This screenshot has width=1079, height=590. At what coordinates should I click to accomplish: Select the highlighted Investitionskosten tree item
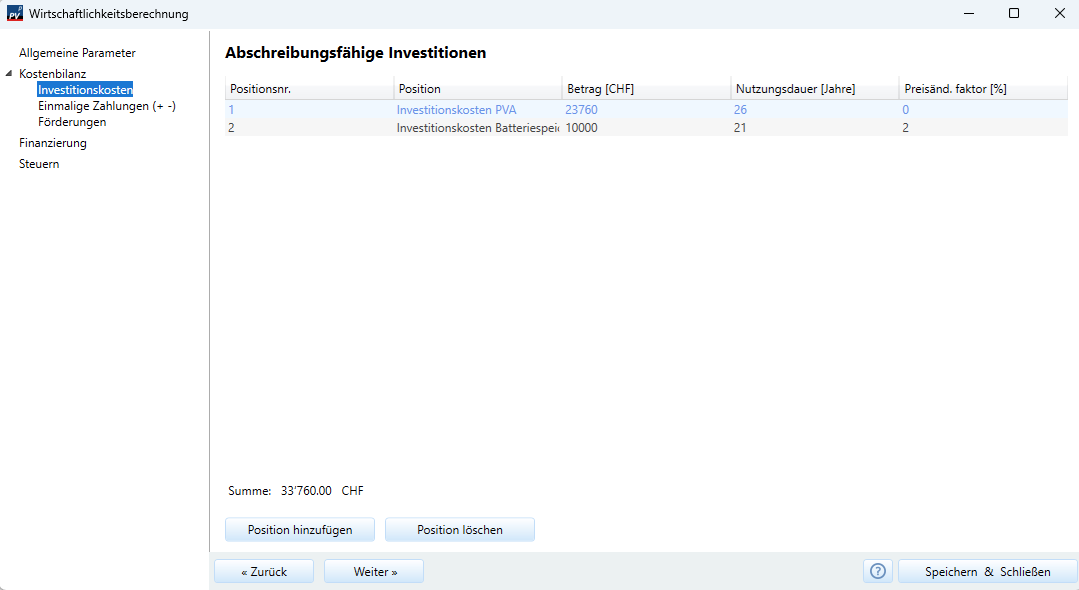85,89
